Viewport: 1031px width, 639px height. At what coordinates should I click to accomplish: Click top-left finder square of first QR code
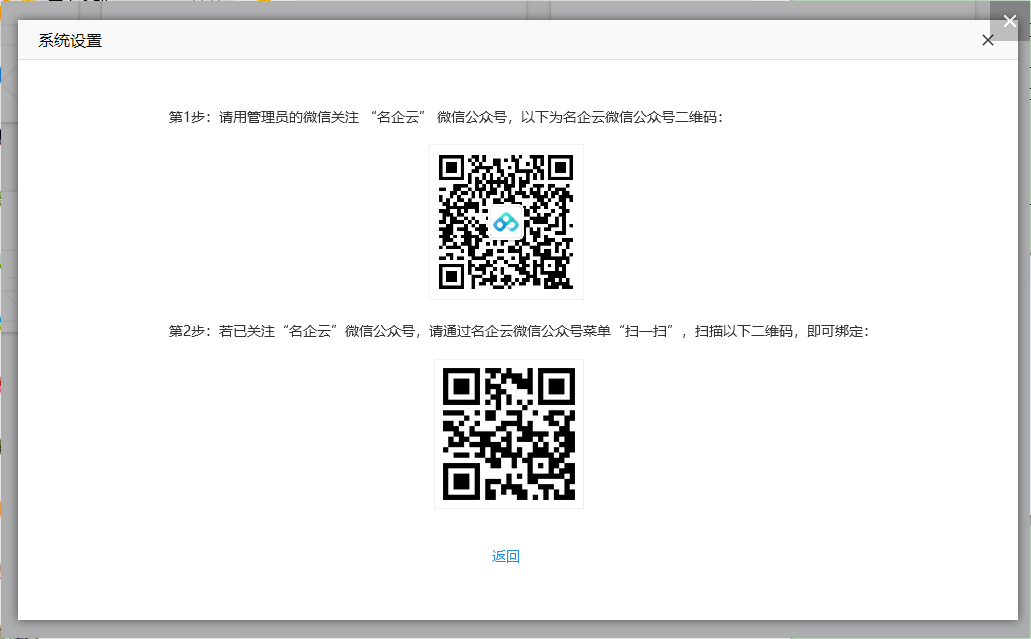pyautogui.click(x=452, y=168)
